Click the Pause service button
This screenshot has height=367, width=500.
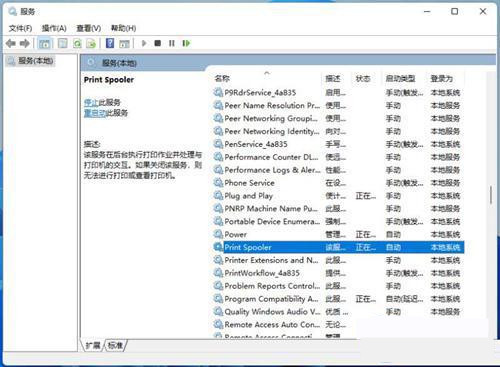coord(172,43)
